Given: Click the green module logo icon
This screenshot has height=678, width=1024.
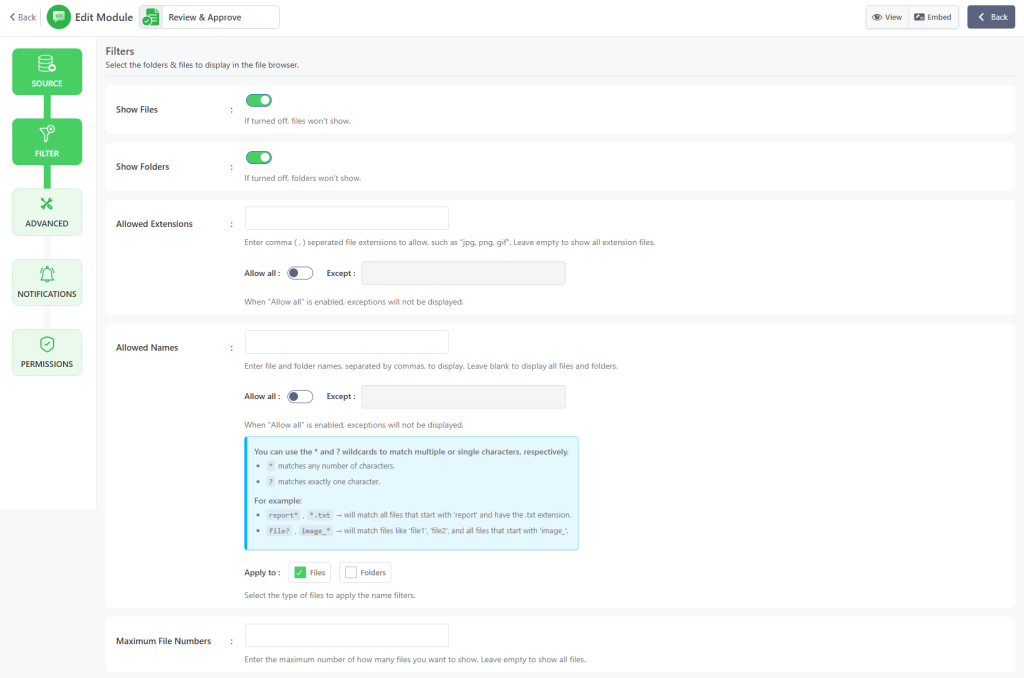Looking at the screenshot, I should click(59, 17).
